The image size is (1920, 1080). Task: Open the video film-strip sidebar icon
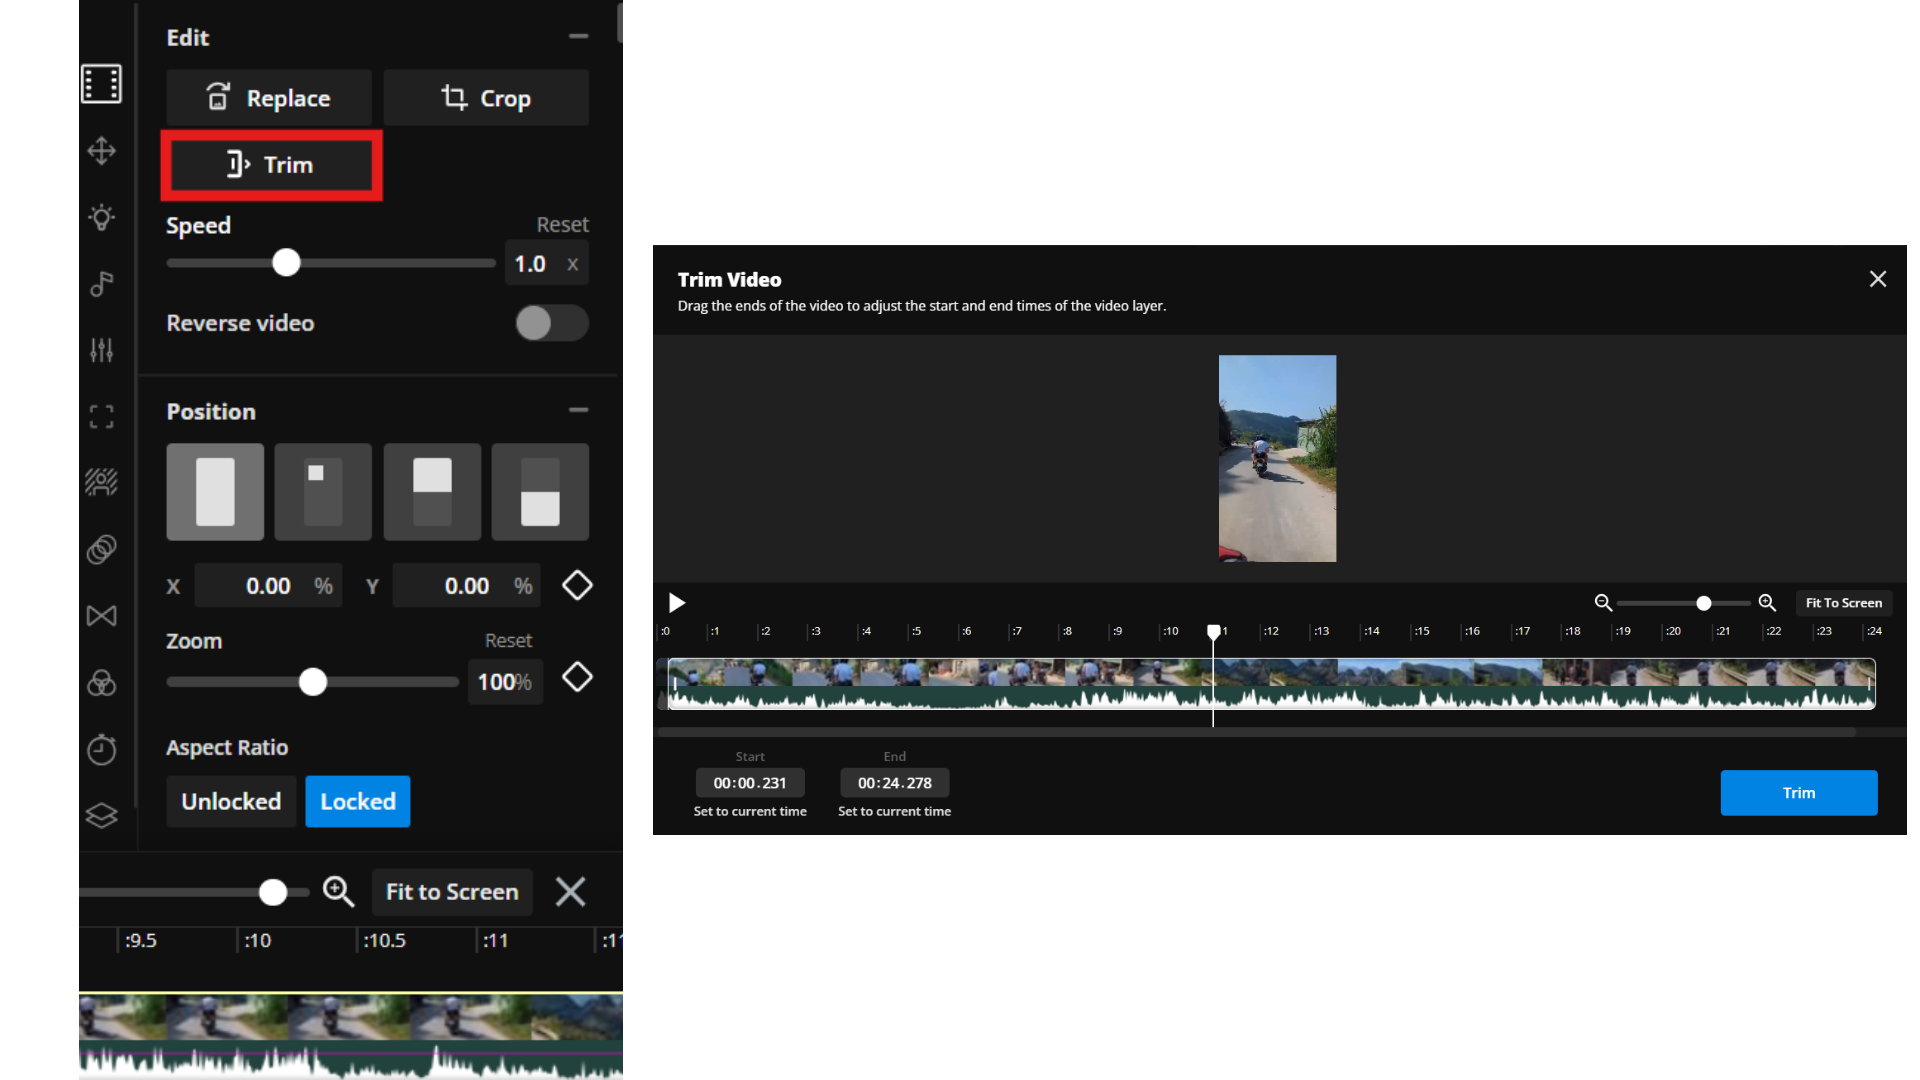(x=101, y=84)
